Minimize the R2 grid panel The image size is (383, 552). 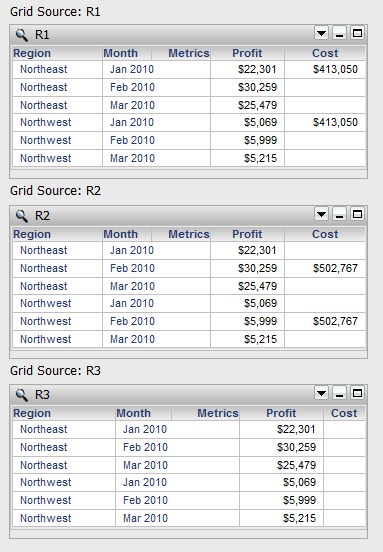(x=339, y=214)
